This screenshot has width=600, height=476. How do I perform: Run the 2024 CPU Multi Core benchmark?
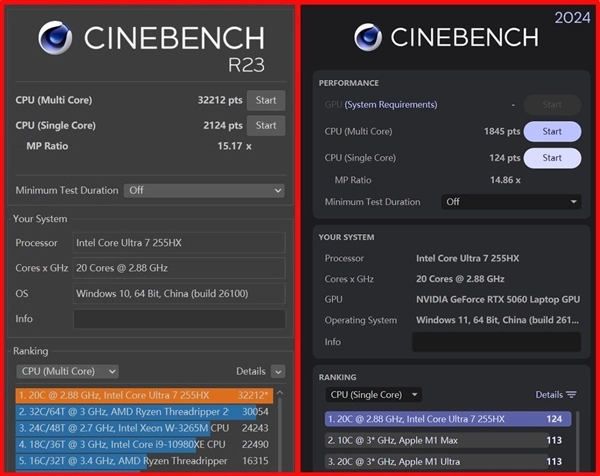click(551, 131)
